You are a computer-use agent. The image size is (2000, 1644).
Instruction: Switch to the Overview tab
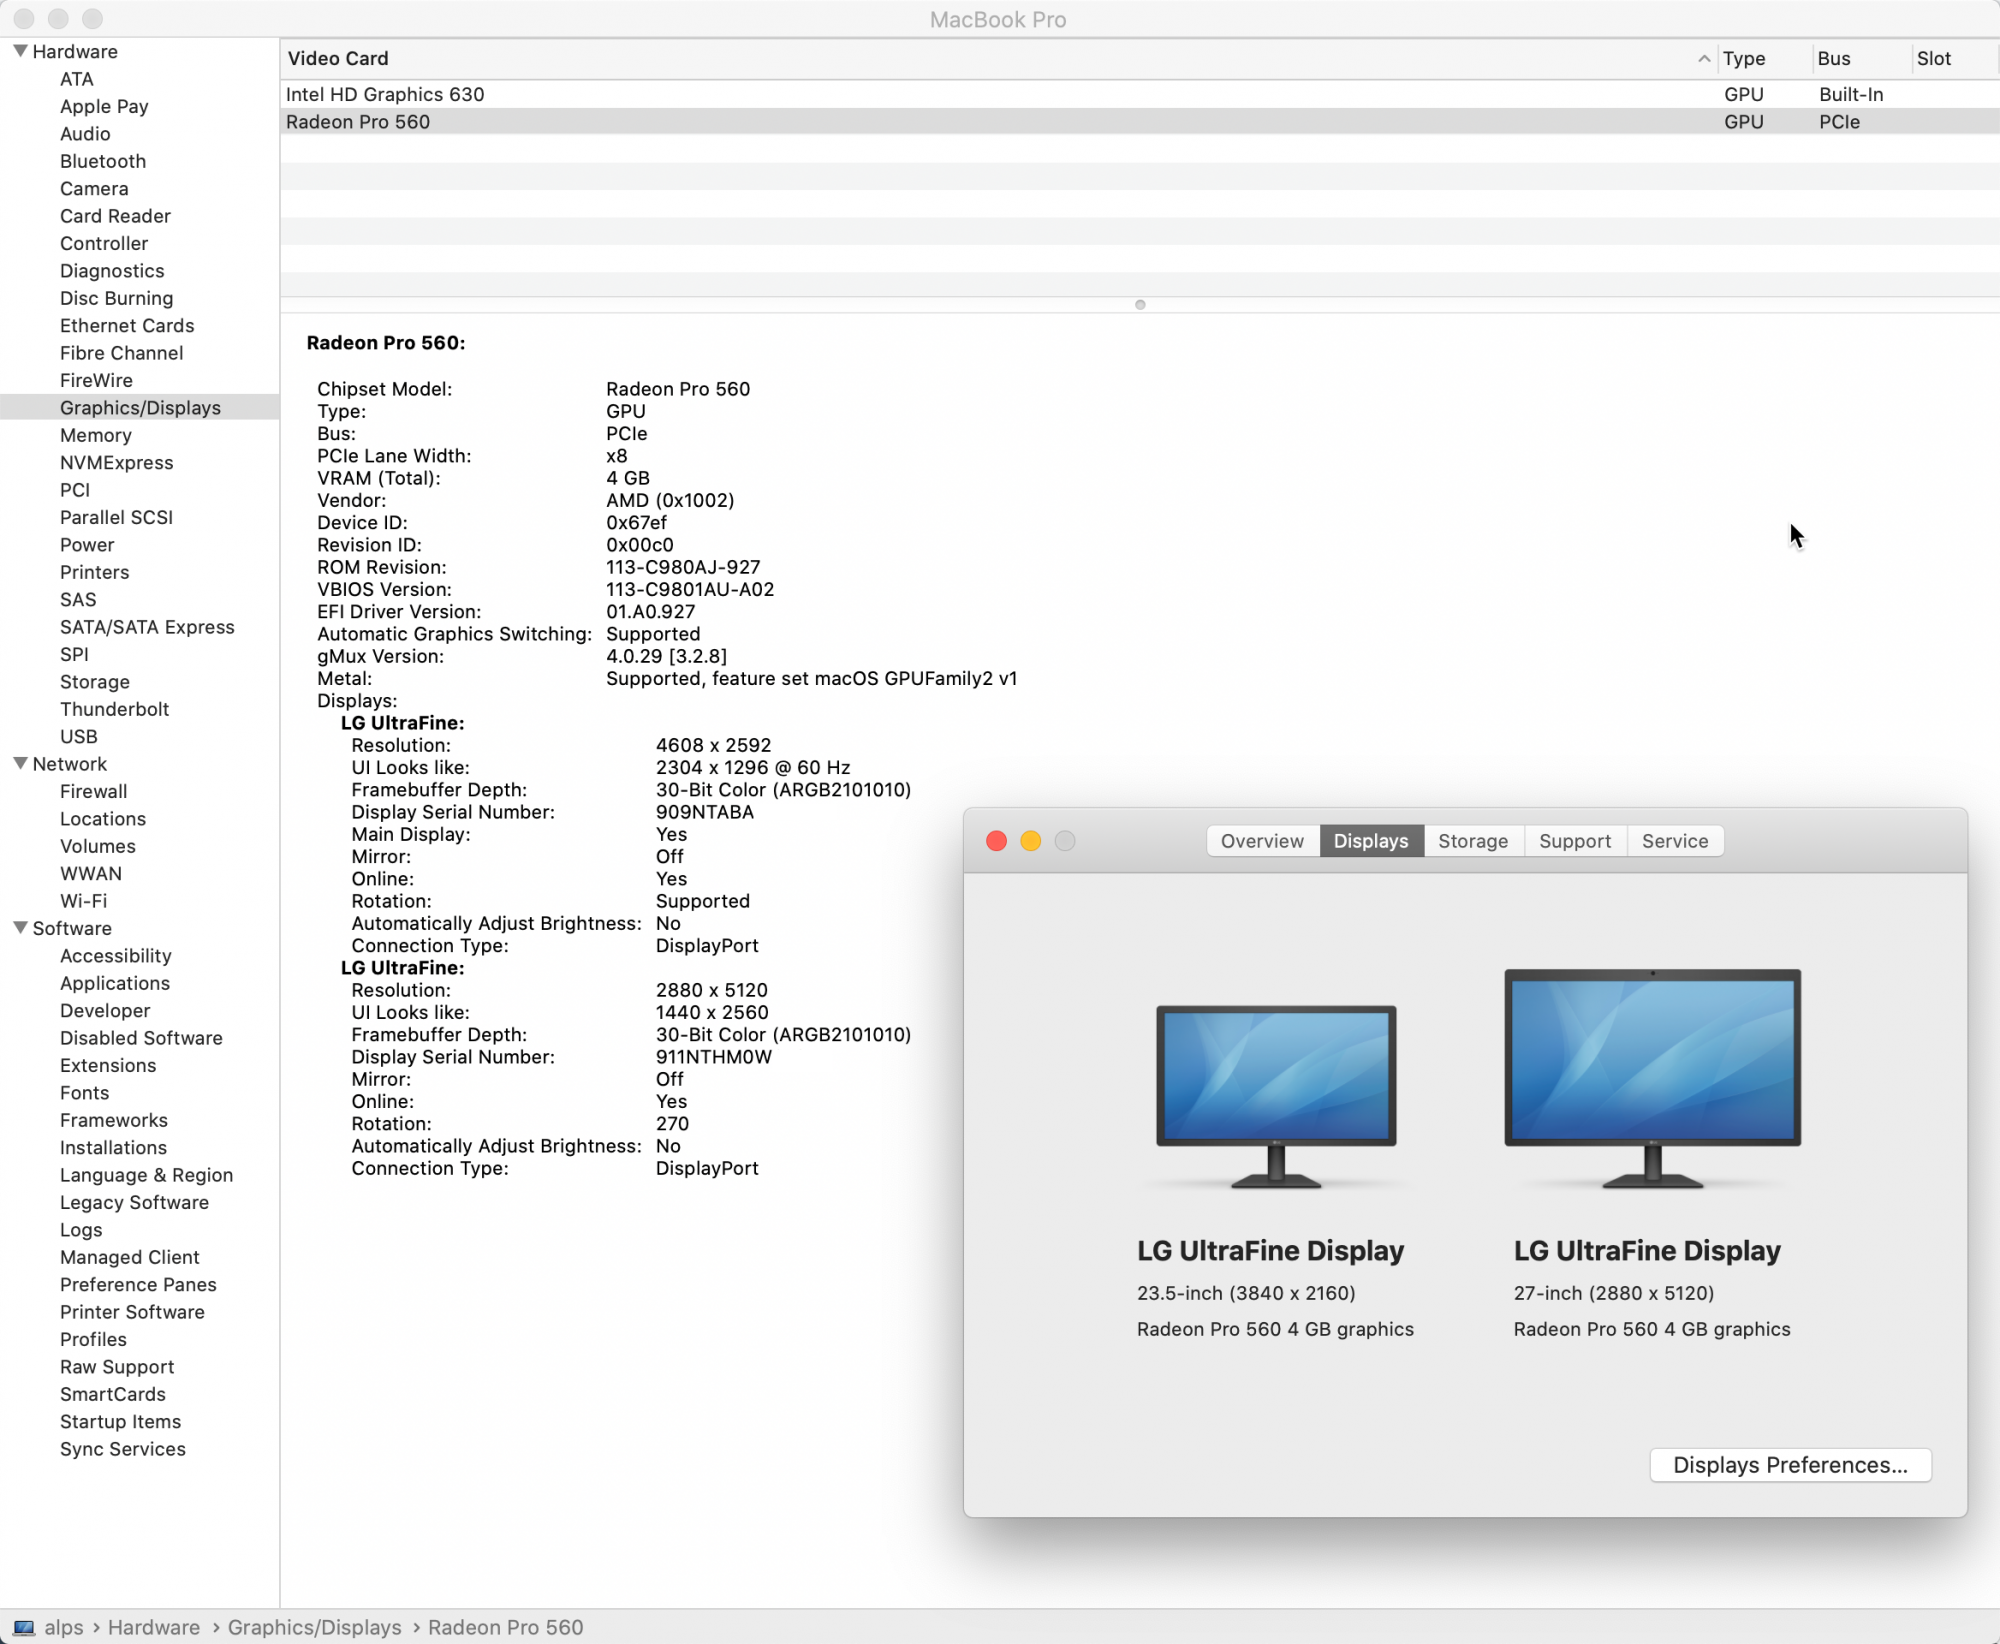(x=1263, y=841)
